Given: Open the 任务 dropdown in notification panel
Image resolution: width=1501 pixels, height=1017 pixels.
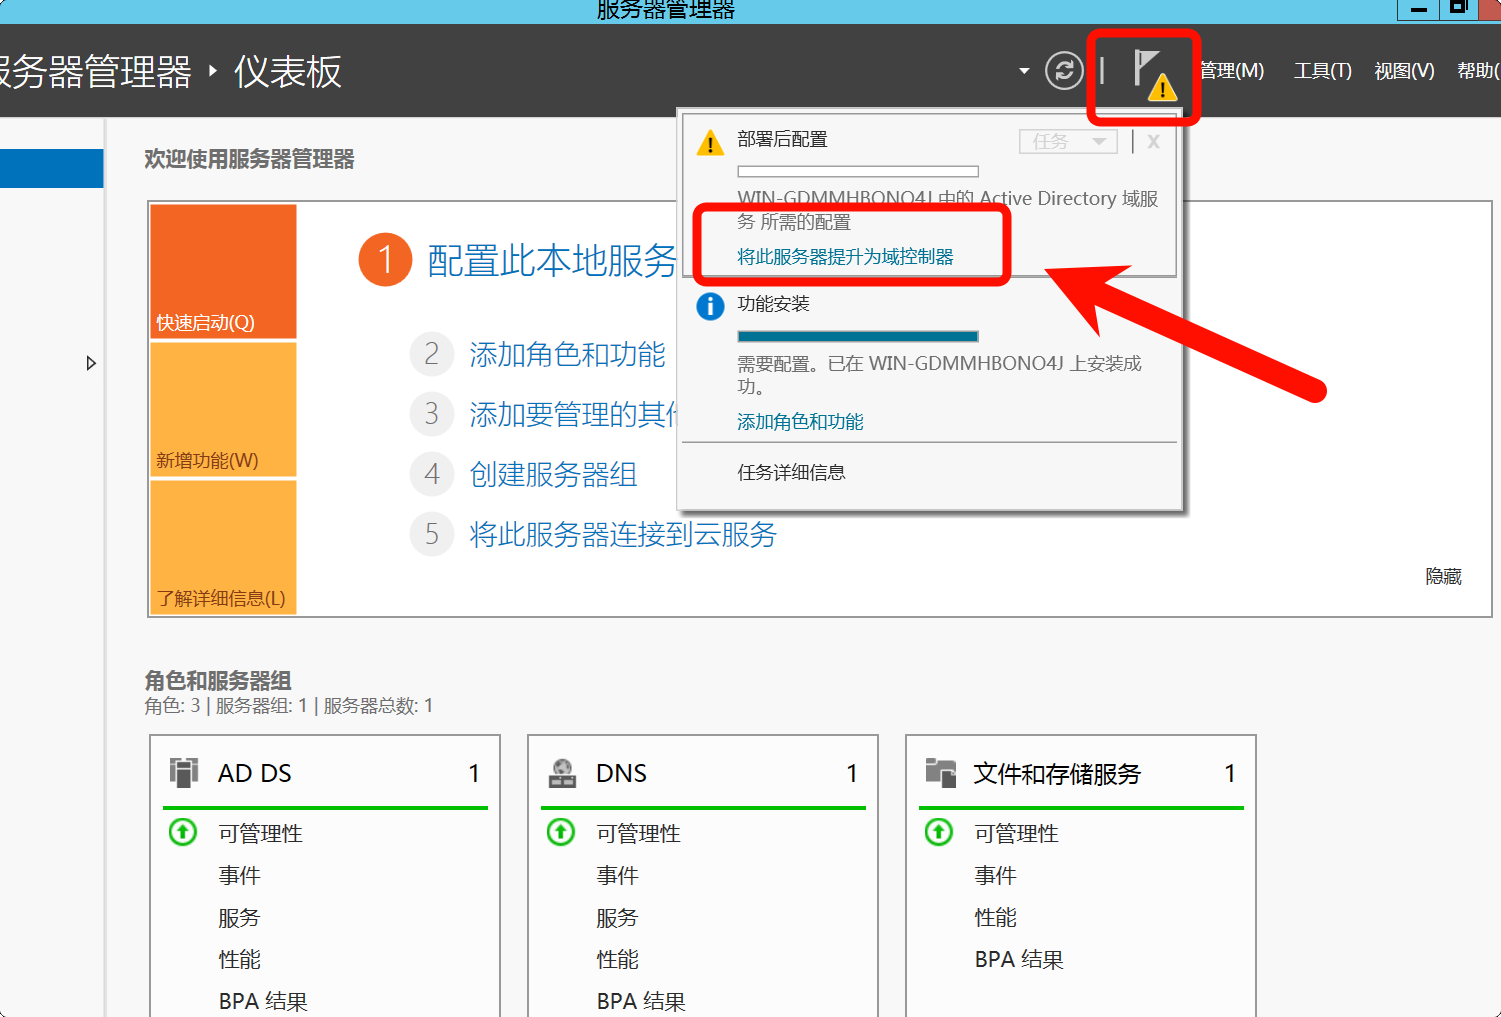Looking at the screenshot, I should (x=1068, y=142).
